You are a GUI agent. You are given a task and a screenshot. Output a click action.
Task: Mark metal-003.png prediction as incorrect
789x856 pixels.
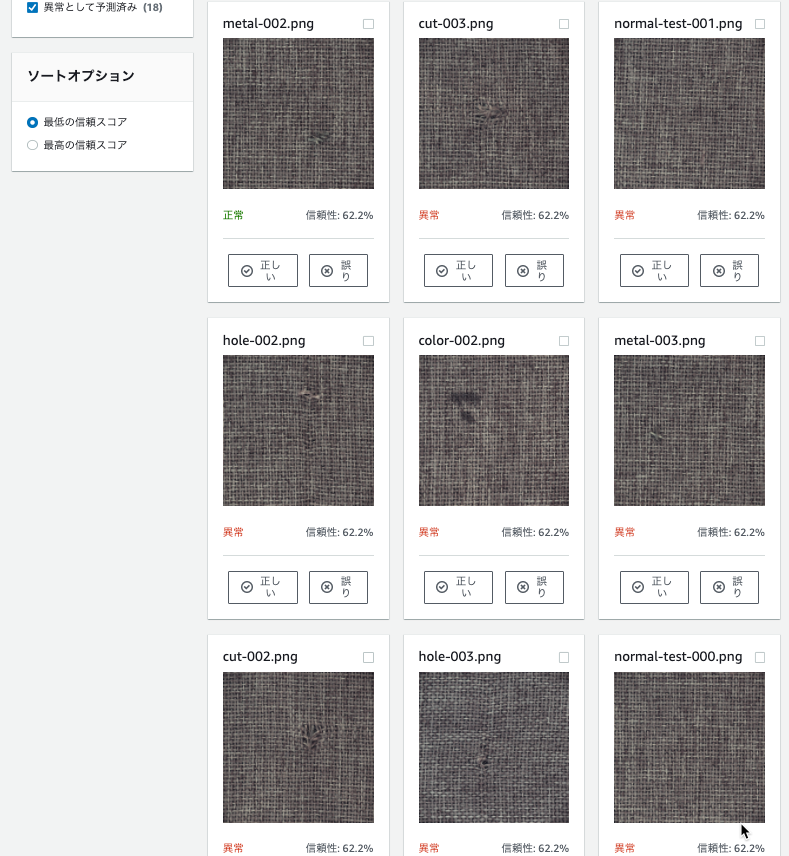[729, 587]
